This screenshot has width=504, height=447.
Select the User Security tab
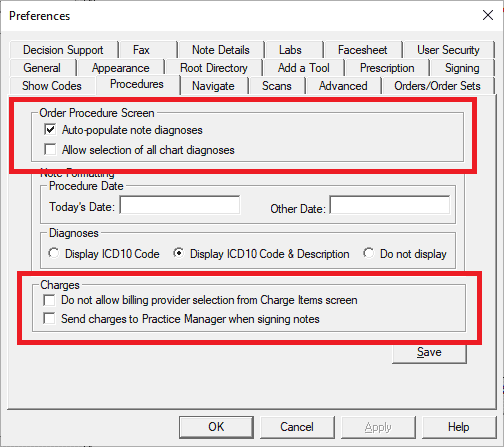pyautogui.click(x=448, y=50)
